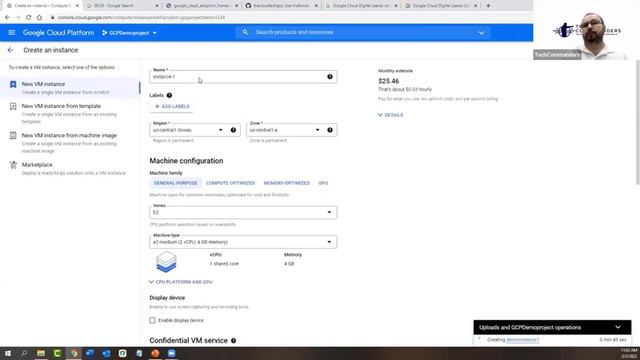This screenshot has width=640, height=360.
Task: Click the Search products and resources field
Action: (x=363, y=32)
